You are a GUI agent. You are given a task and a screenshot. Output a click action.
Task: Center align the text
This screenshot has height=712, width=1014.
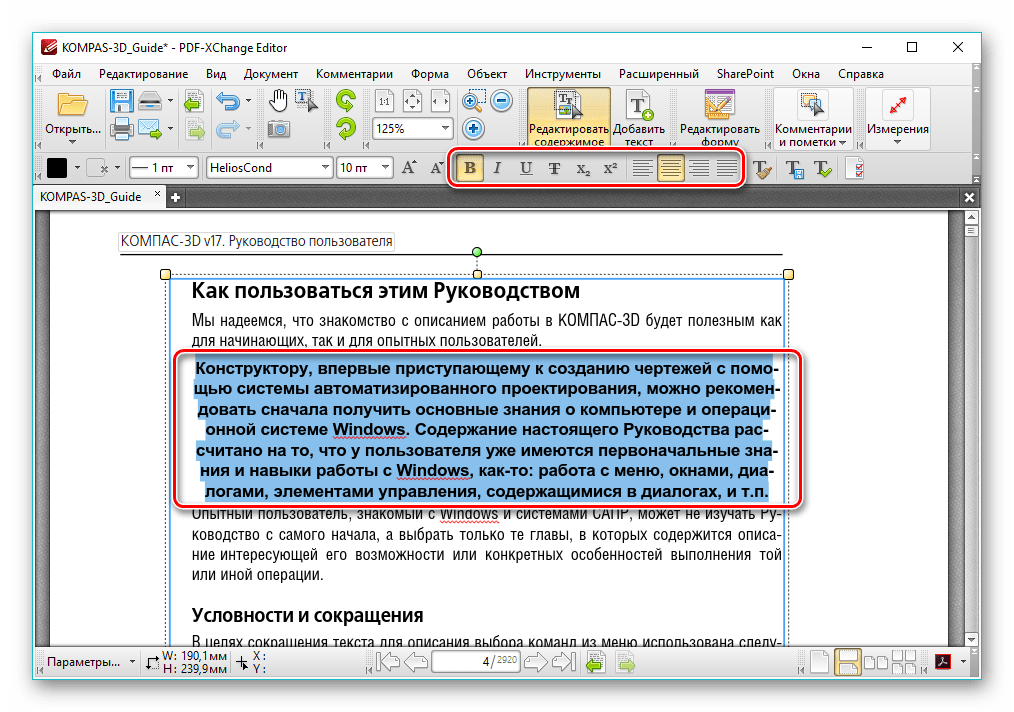pyautogui.click(x=671, y=168)
